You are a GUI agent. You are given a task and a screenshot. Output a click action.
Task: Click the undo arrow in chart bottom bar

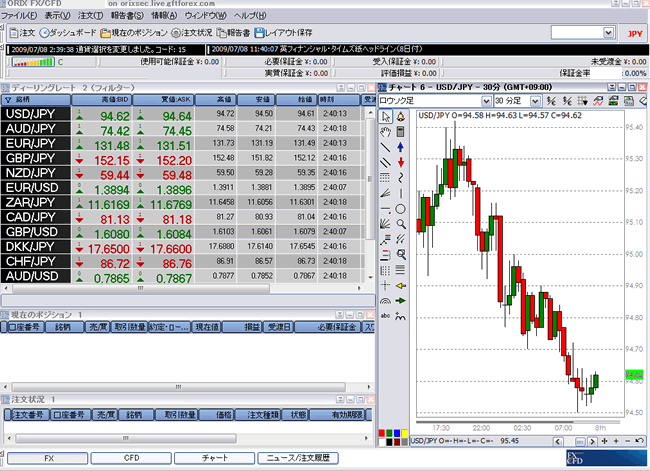click(639, 441)
